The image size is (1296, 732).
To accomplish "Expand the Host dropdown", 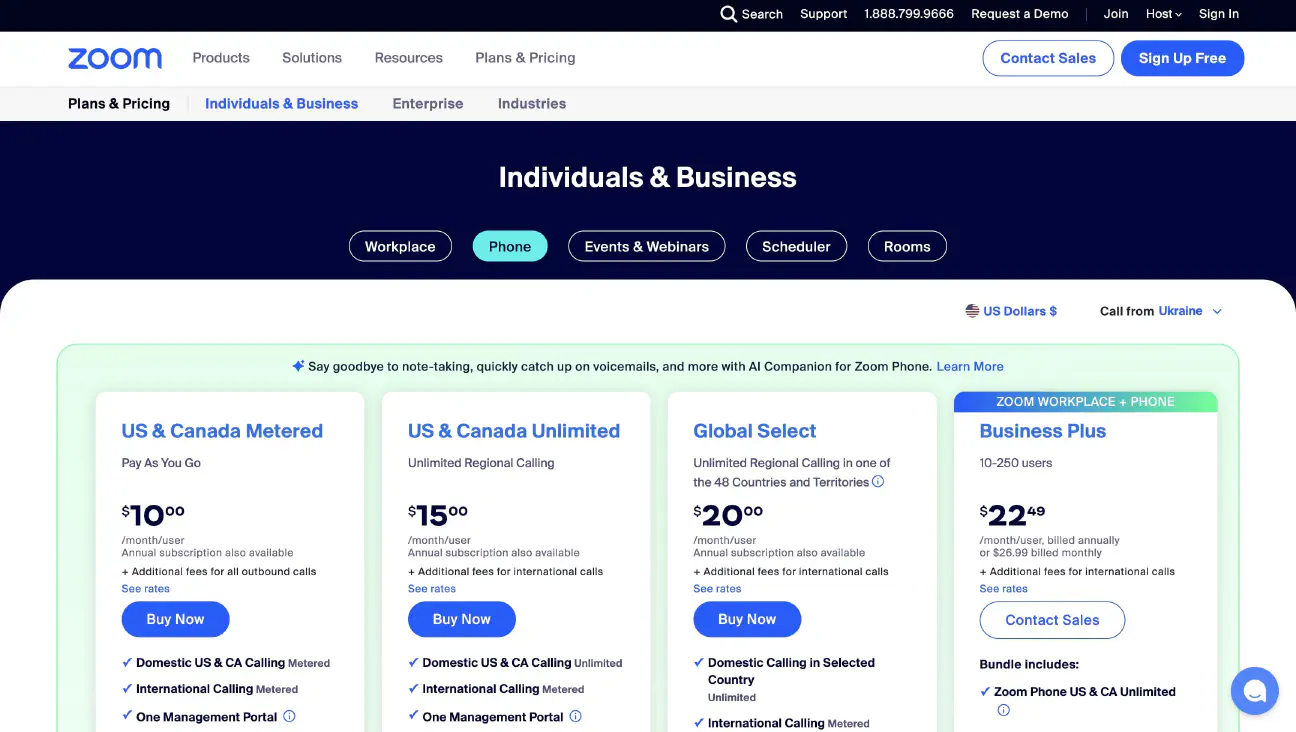I will pyautogui.click(x=1164, y=14).
